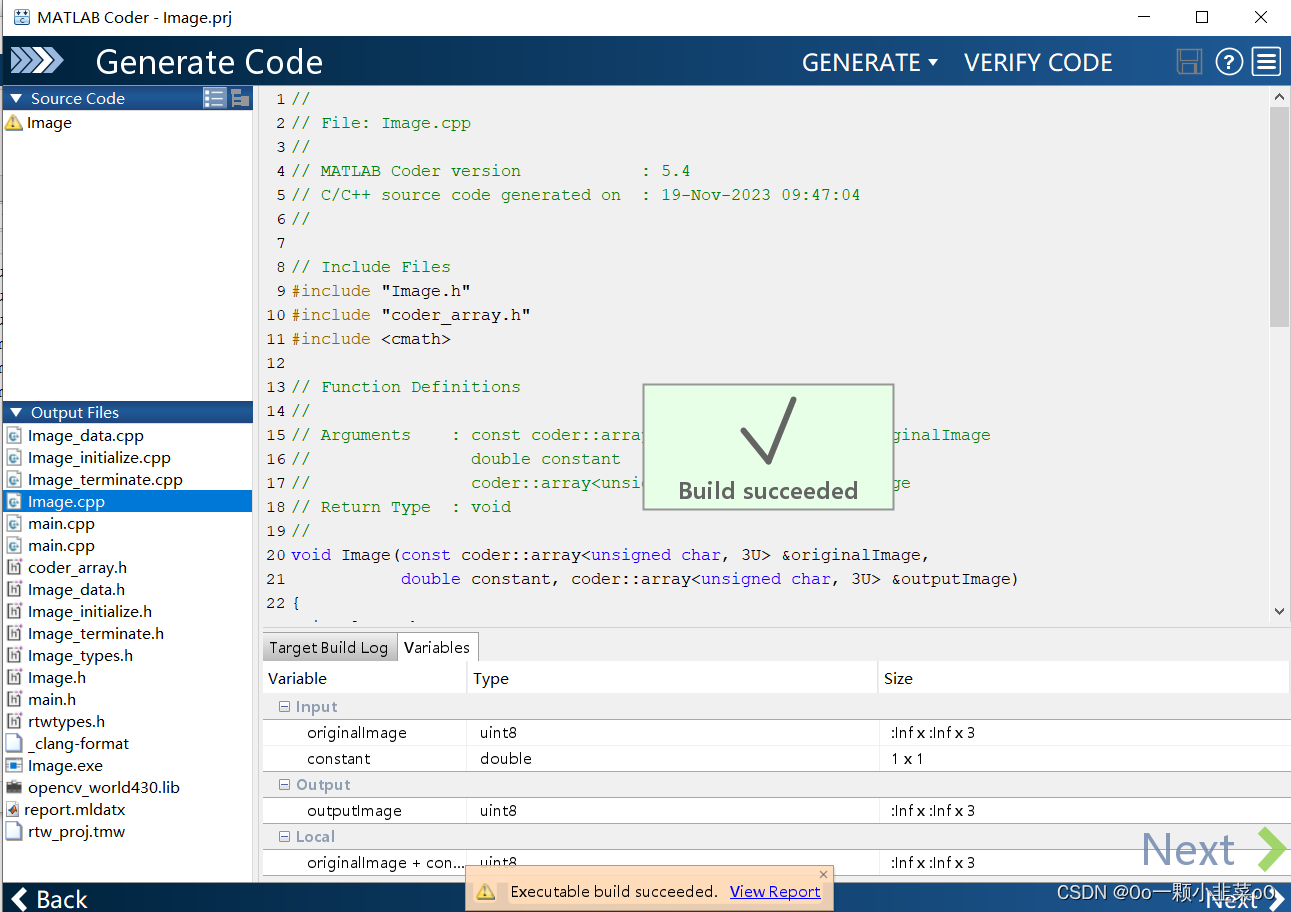Click the Size column header
Viewport: 1291px width, 912px height.
1083,678
